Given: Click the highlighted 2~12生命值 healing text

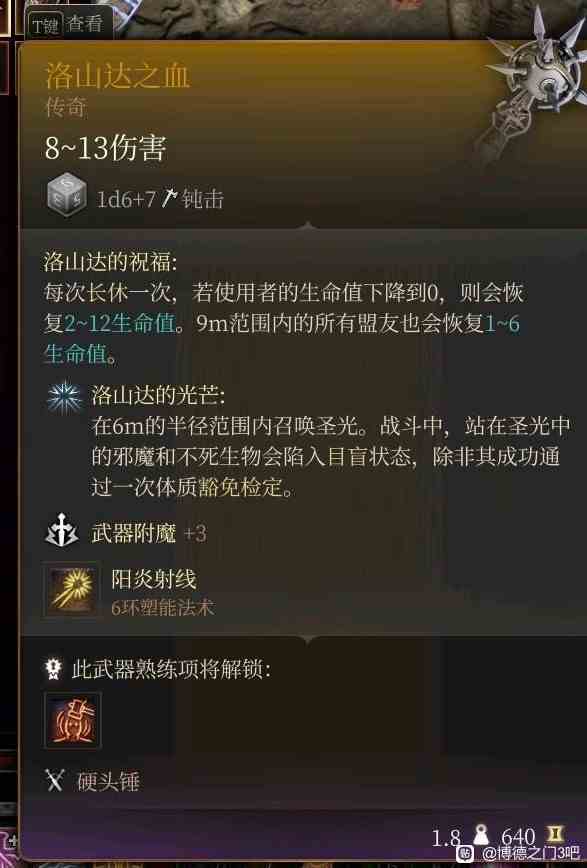Looking at the screenshot, I should (x=120, y=323).
